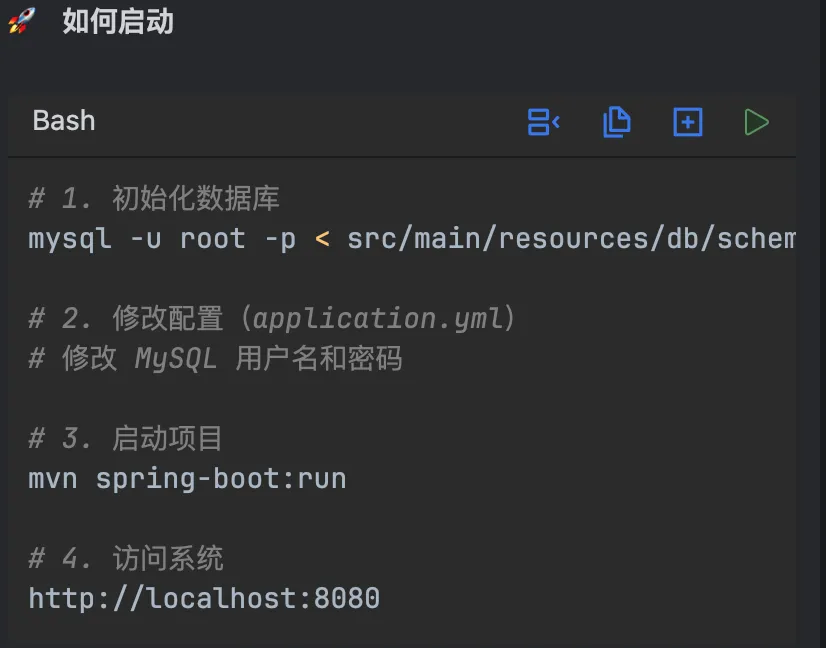Click the create file from snippet icon
This screenshot has height=648, width=826.
688,122
